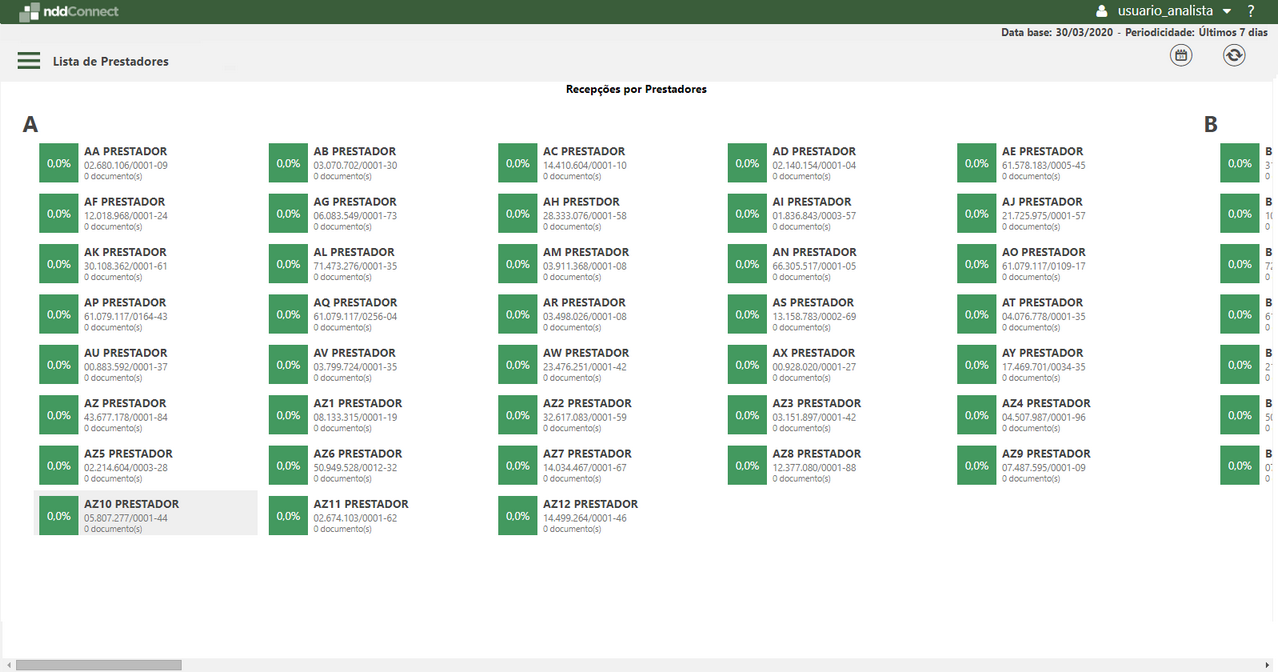Click the nddConnect logo

point(68,11)
